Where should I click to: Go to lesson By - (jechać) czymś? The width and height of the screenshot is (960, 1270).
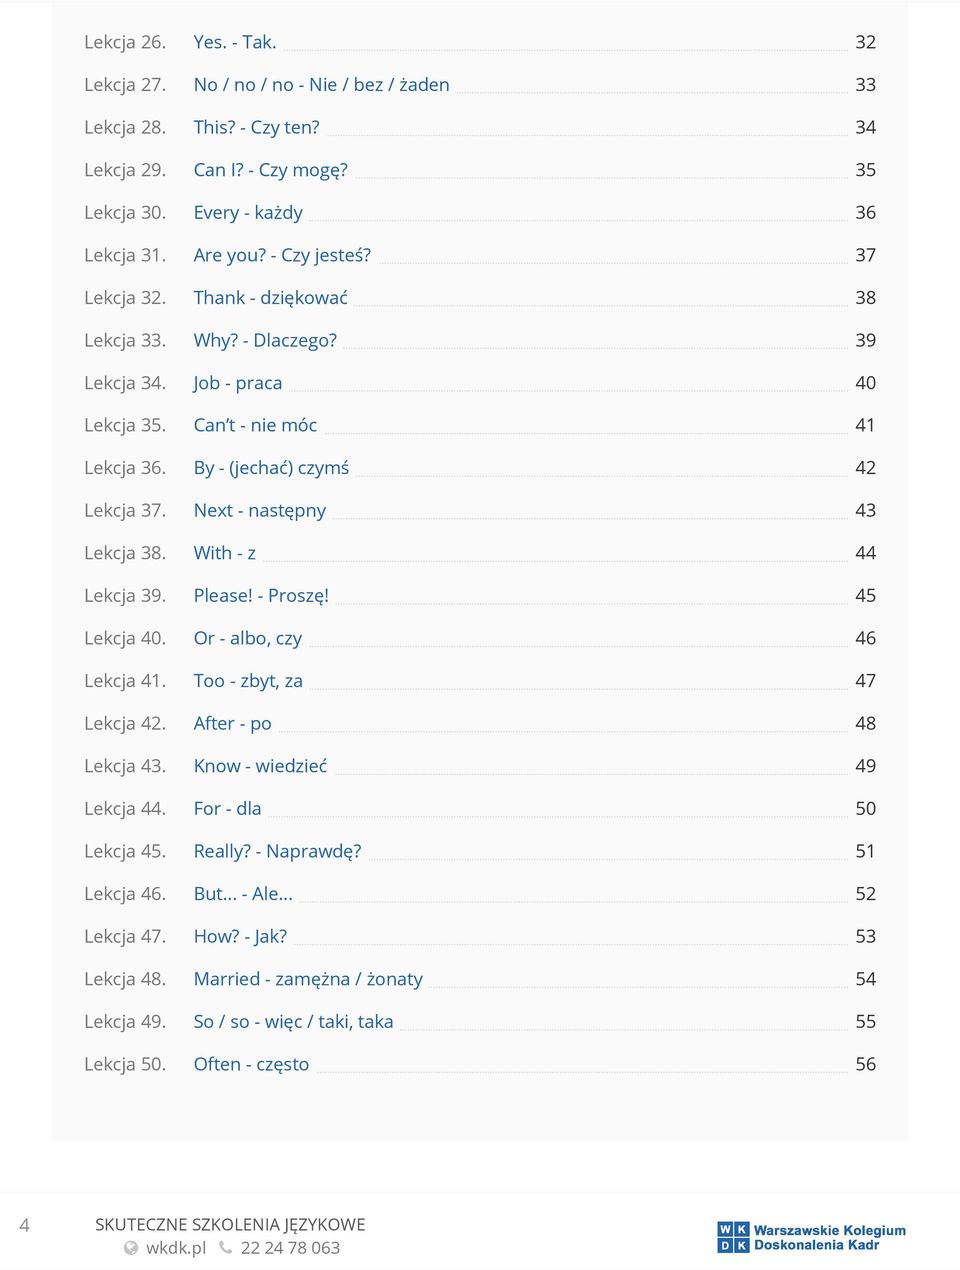[271, 468]
